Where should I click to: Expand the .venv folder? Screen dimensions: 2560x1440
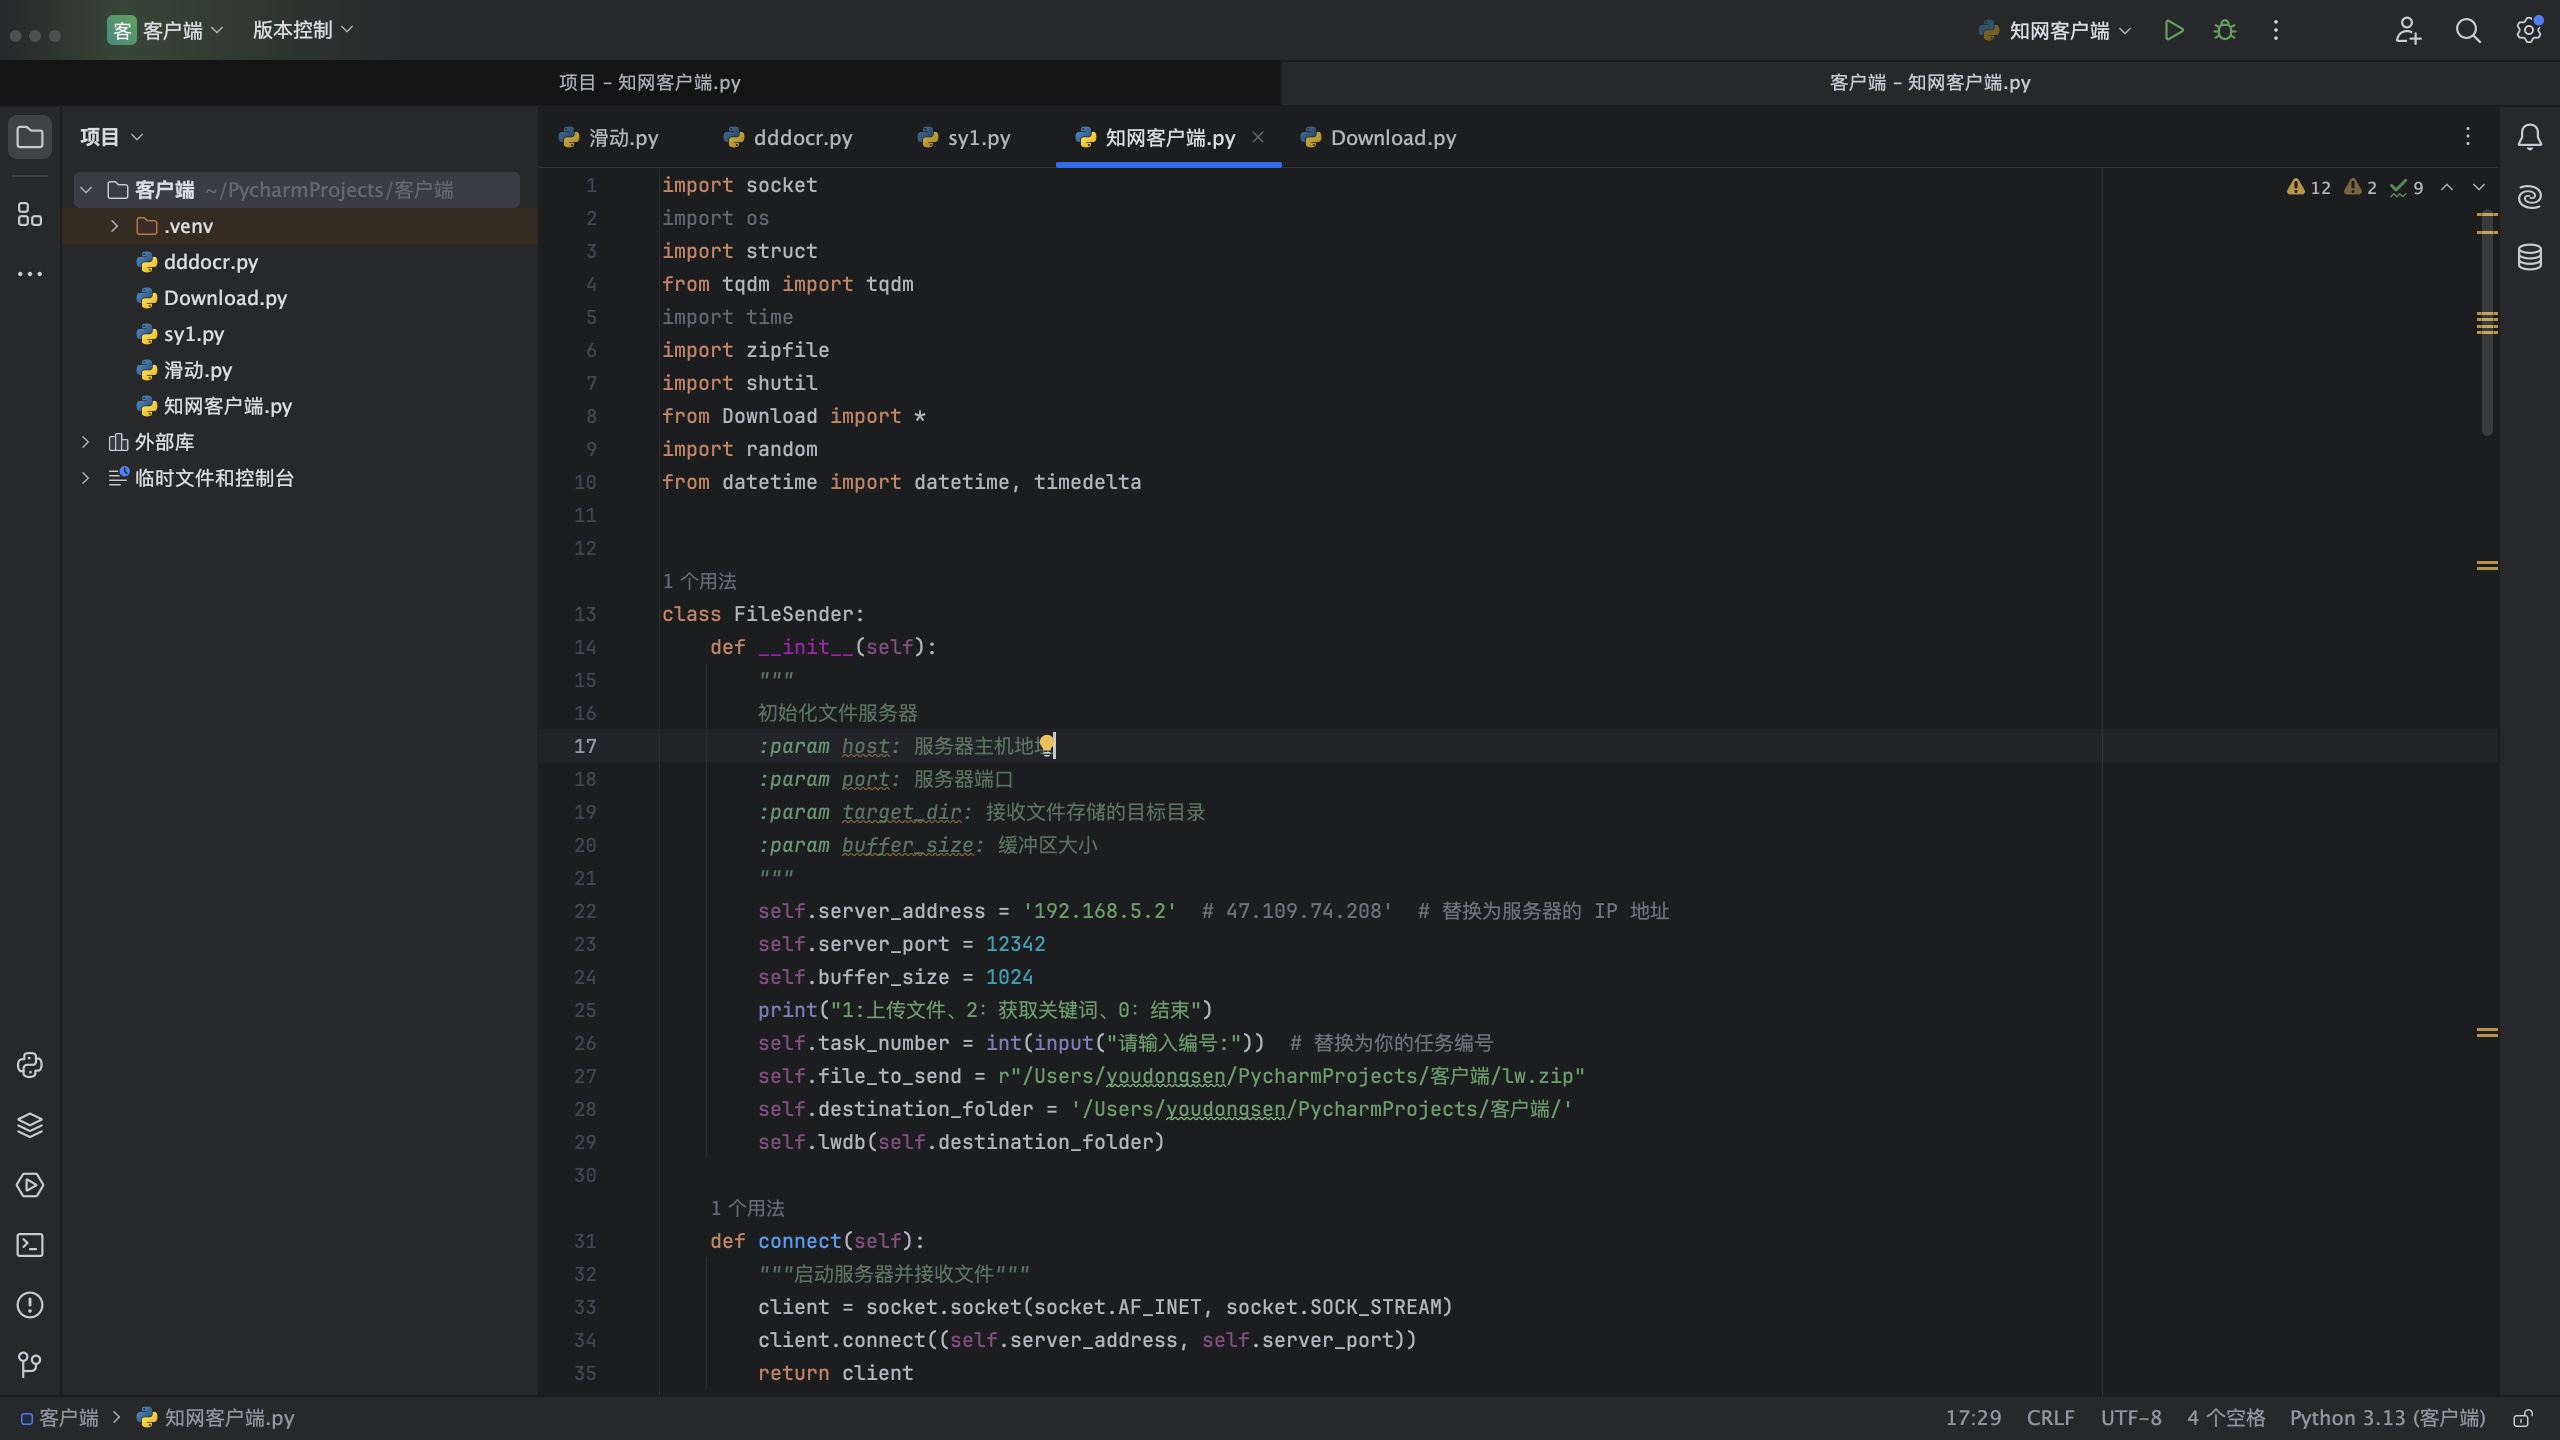click(114, 226)
